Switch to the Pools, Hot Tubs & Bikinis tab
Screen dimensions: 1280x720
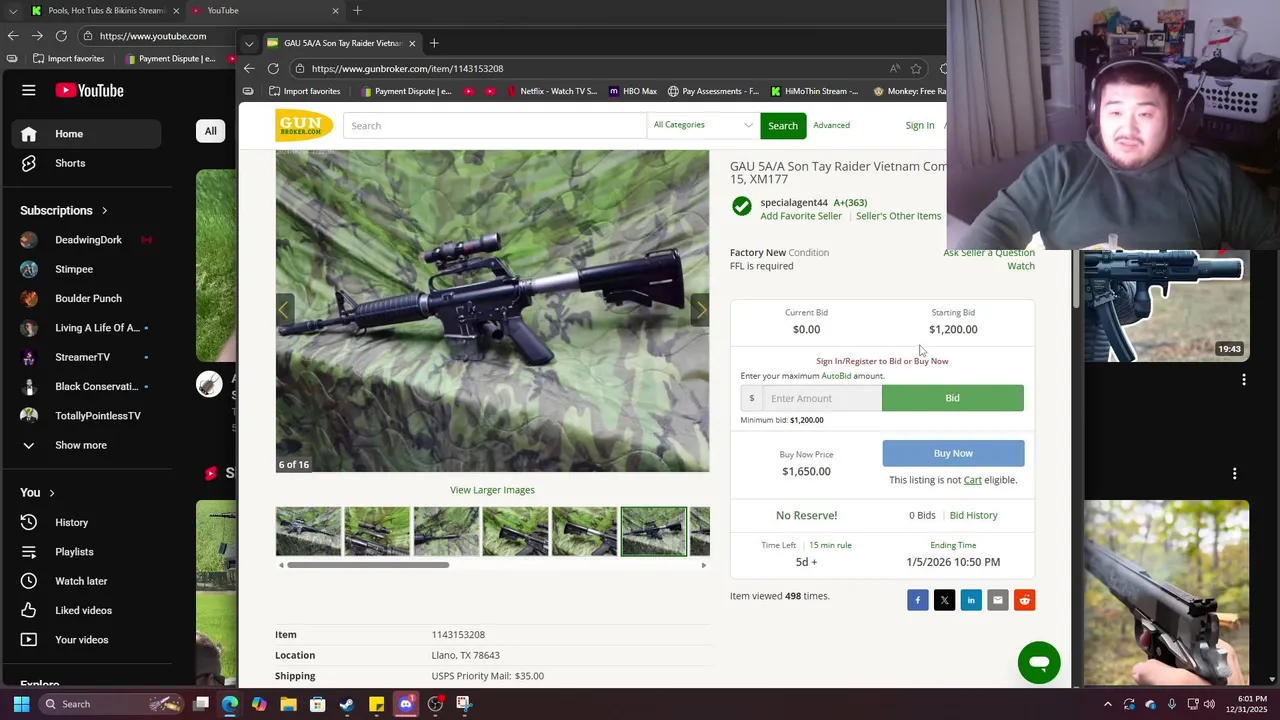tap(104, 11)
